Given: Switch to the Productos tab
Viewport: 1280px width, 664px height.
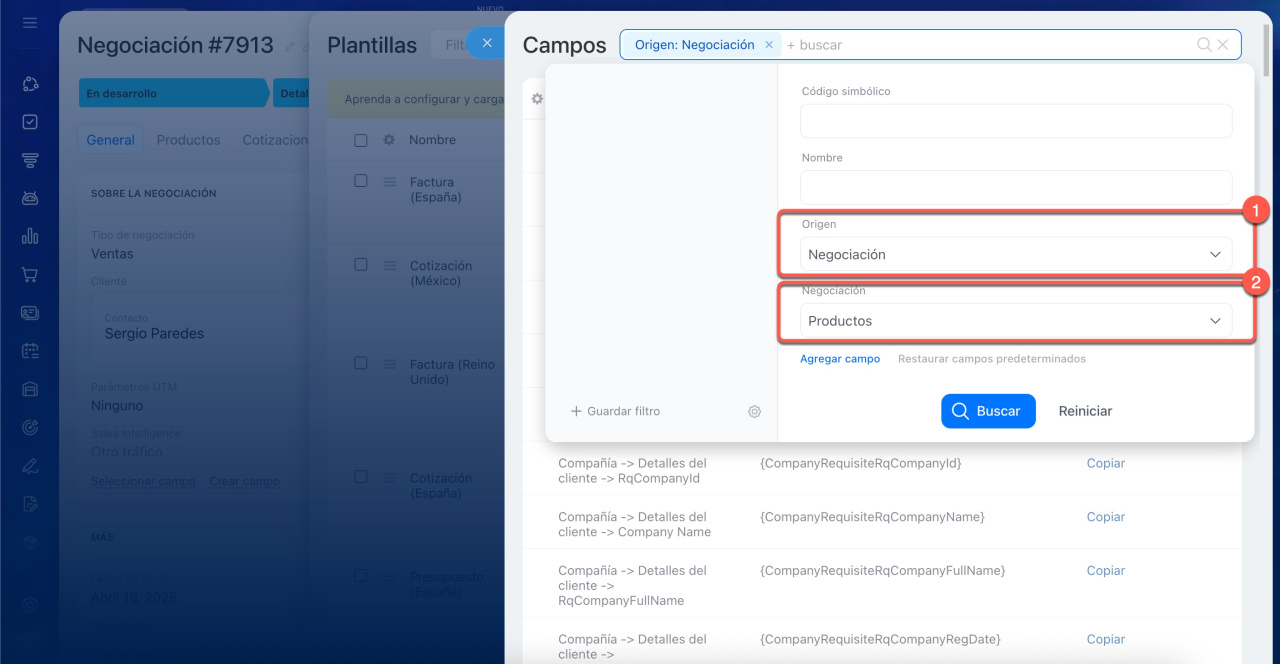Looking at the screenshot, I should [188, 140].
